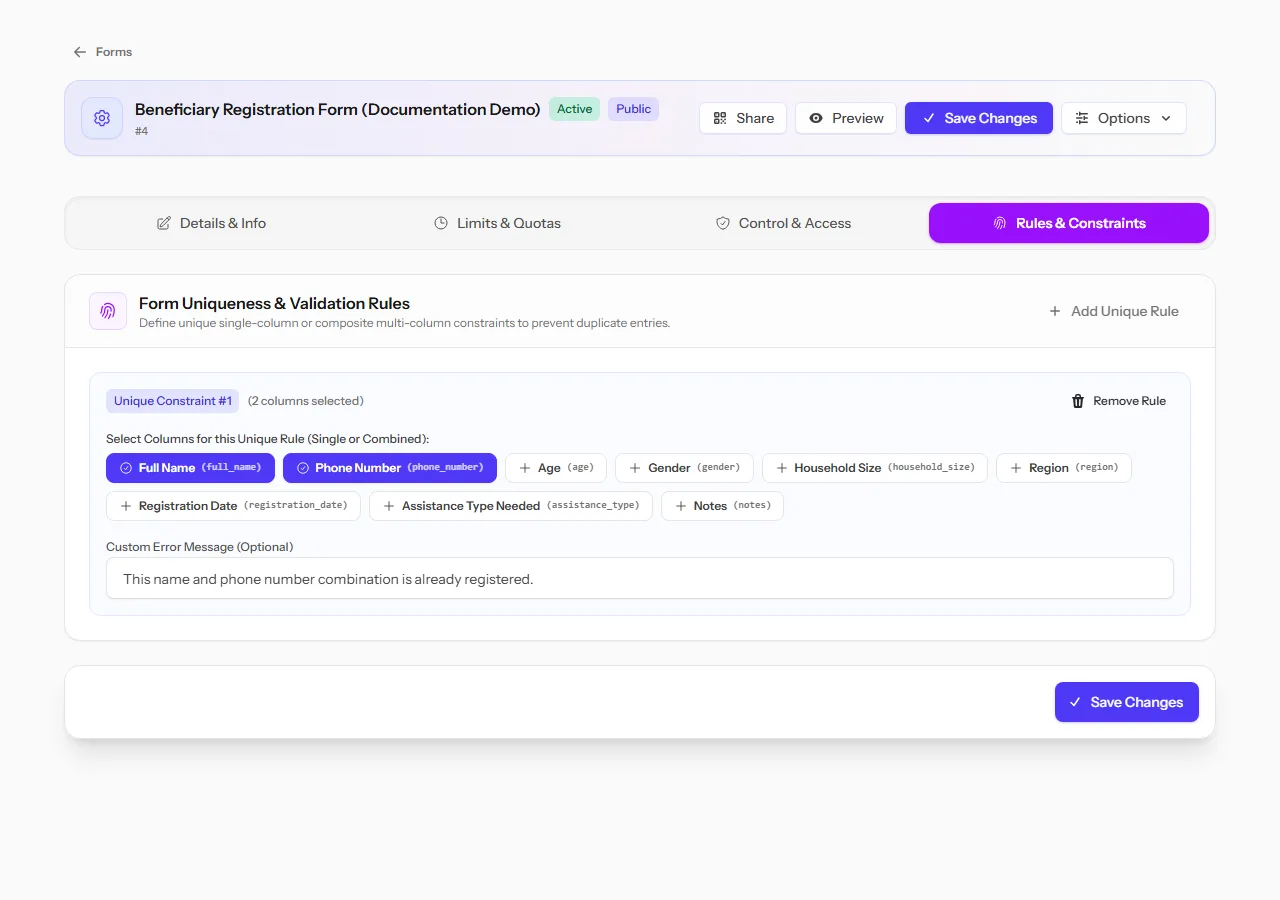Screen dimensions: 1280x900
Task: Click Save Changes in the header bar
Action: (979, 118)
